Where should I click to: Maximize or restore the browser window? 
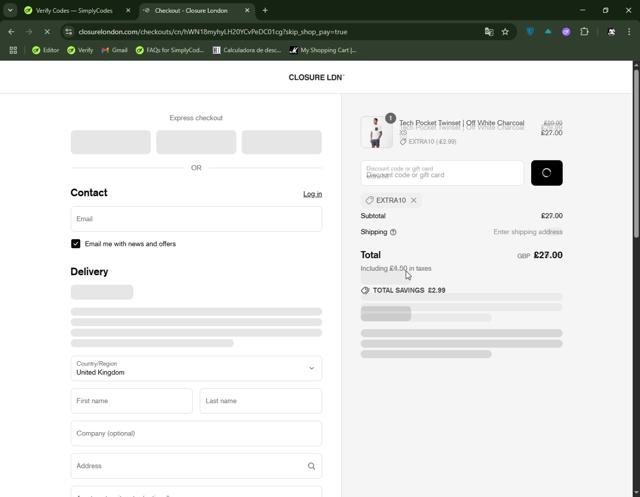click(605, 11)
